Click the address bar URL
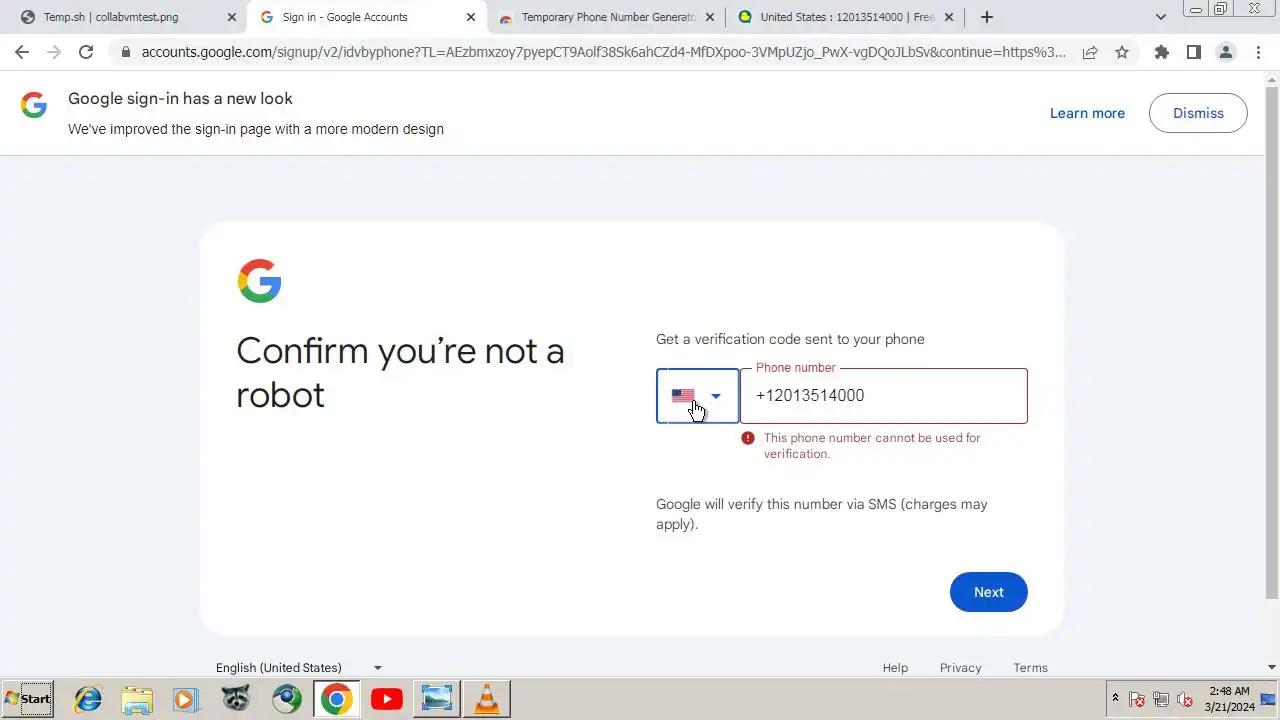This screenshot has height=720, width=1280. tap(603, 52)
